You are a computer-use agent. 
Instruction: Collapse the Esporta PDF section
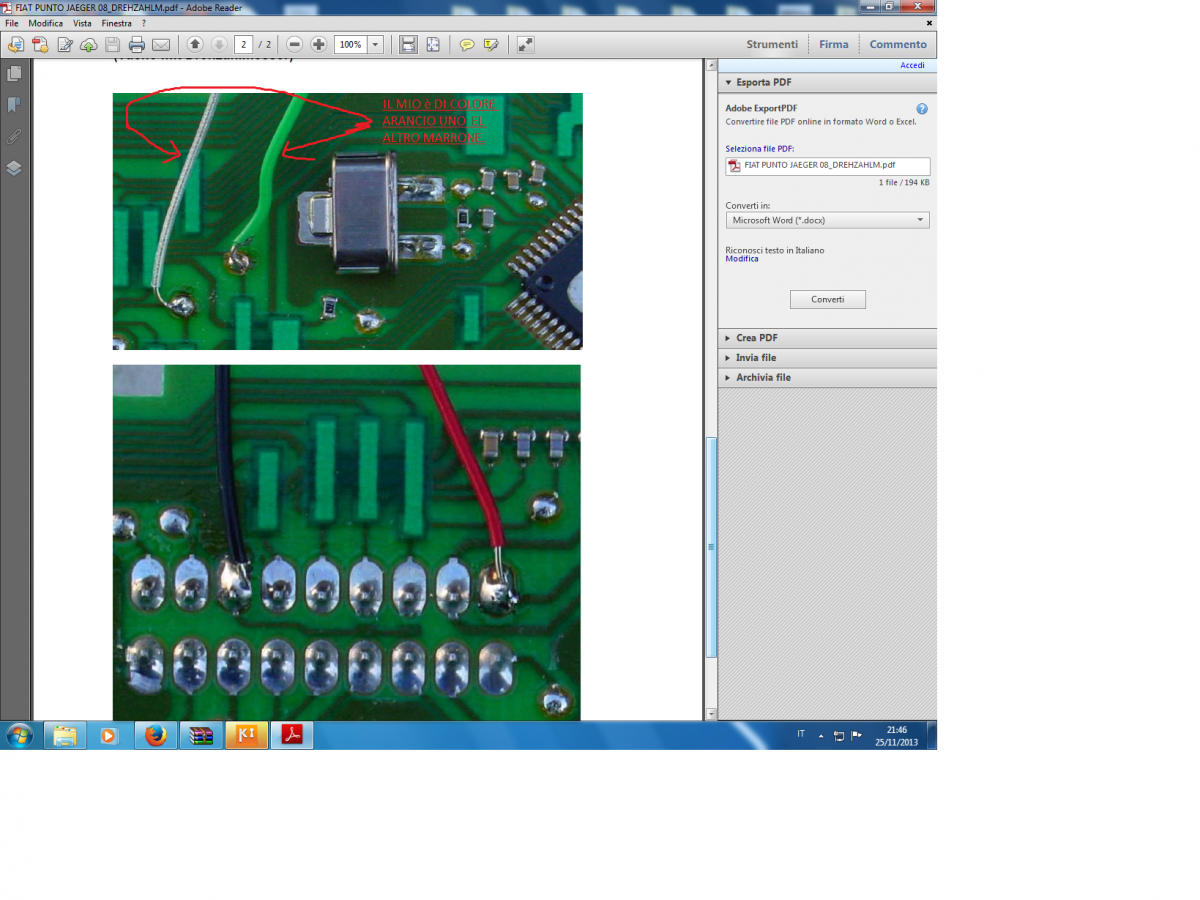(x=827, y=82)
